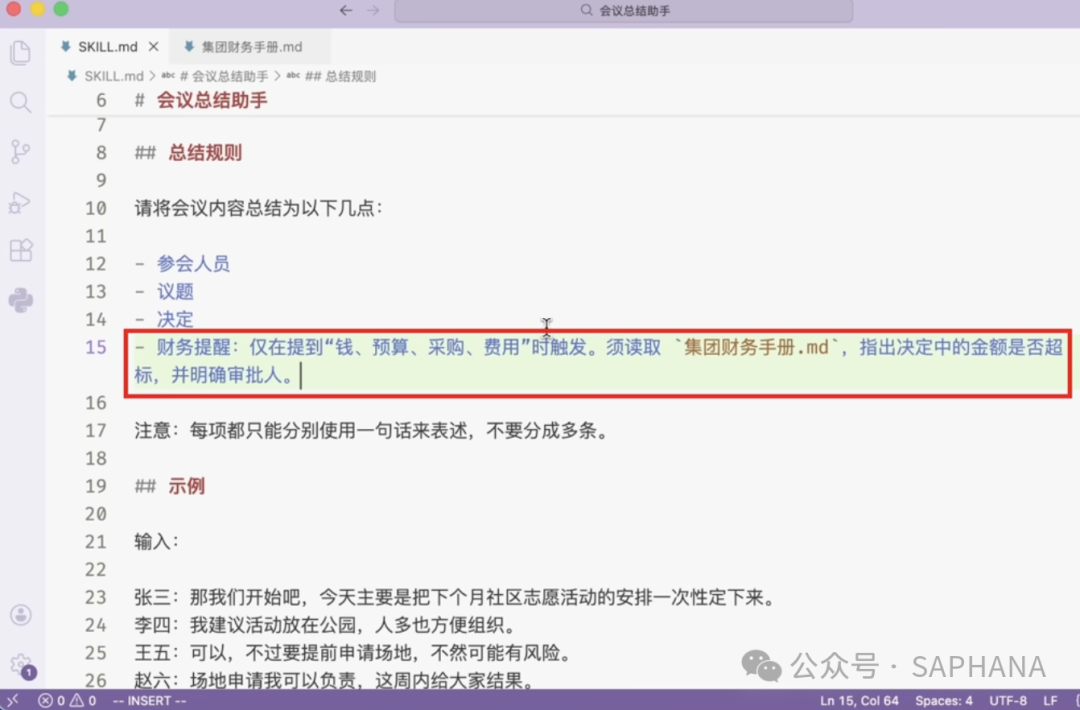Change line ending via LF status entry
The height and width of the screenshot is (710, 1080).
(x=1050, y=700)
